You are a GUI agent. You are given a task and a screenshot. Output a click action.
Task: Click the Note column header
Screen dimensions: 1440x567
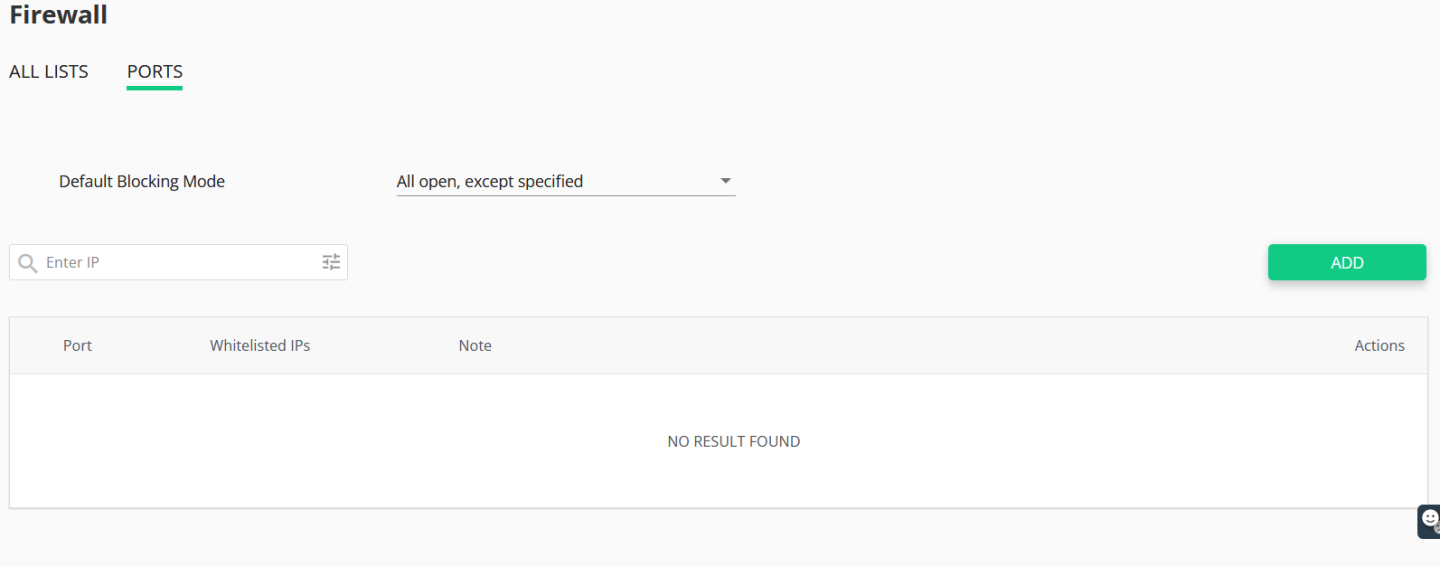tap(475, 345)
